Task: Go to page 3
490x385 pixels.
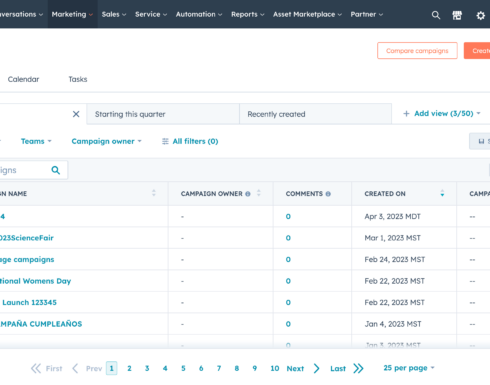Action: 147,368
